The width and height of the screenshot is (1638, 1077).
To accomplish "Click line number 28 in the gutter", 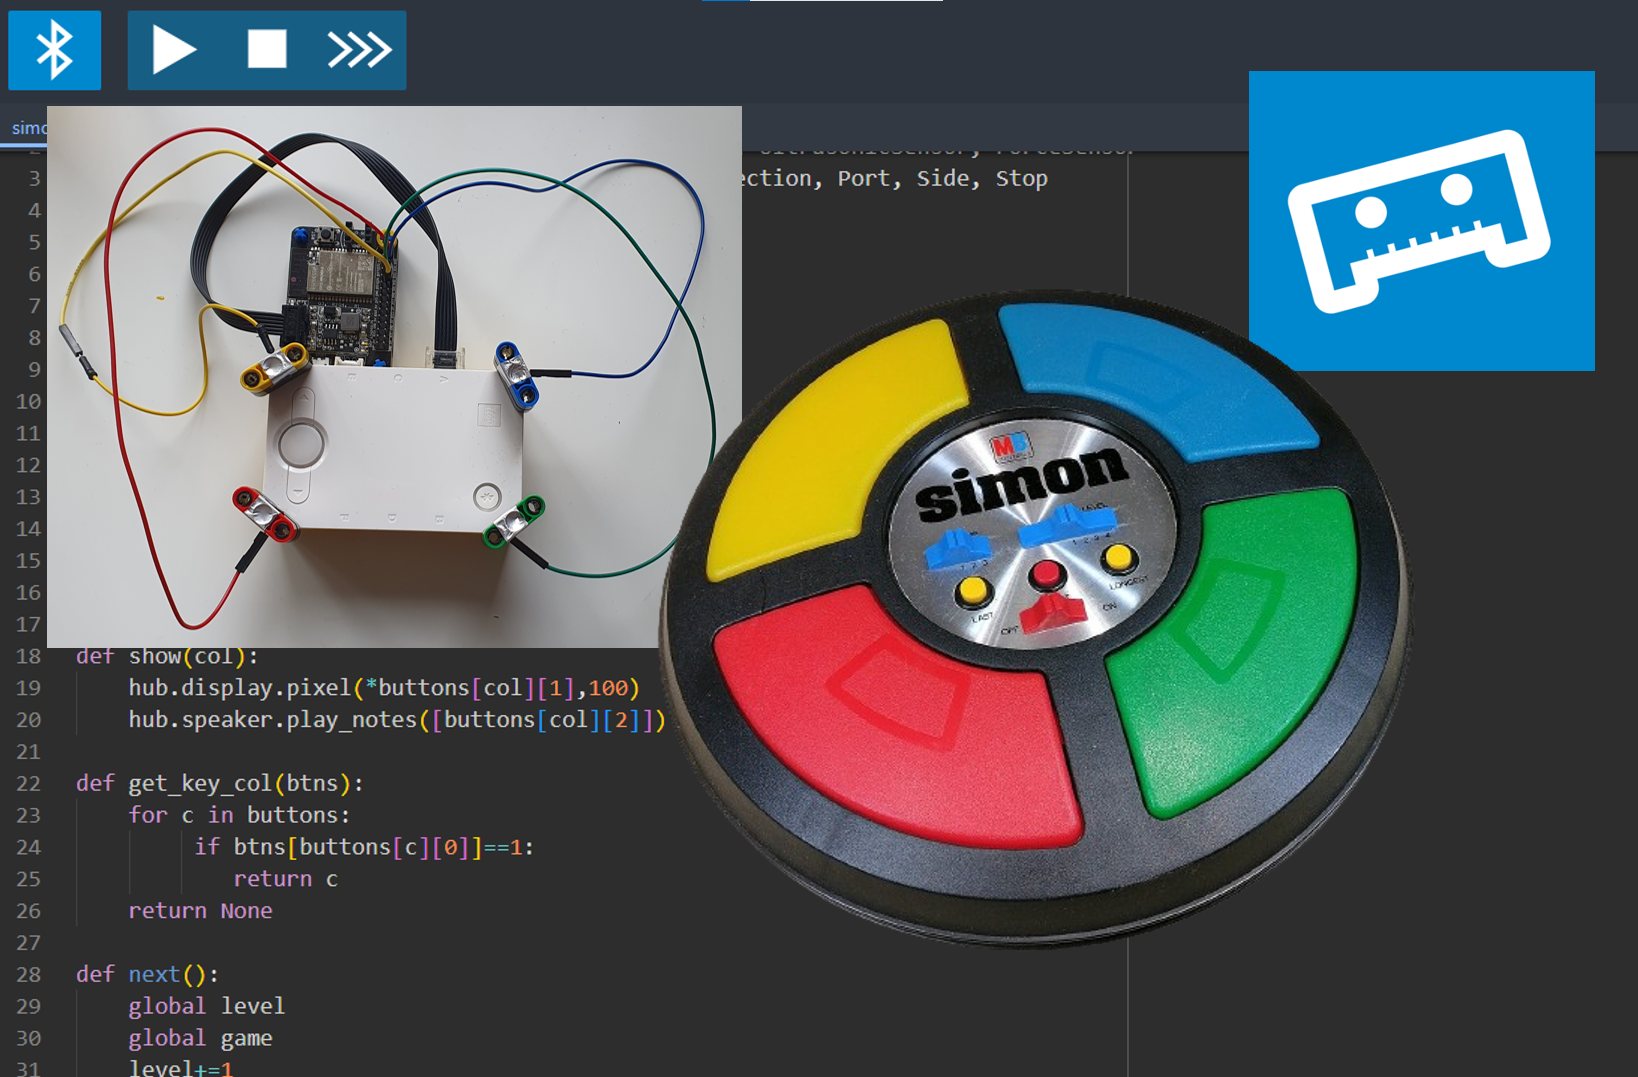I will click(x=28, y=974).
